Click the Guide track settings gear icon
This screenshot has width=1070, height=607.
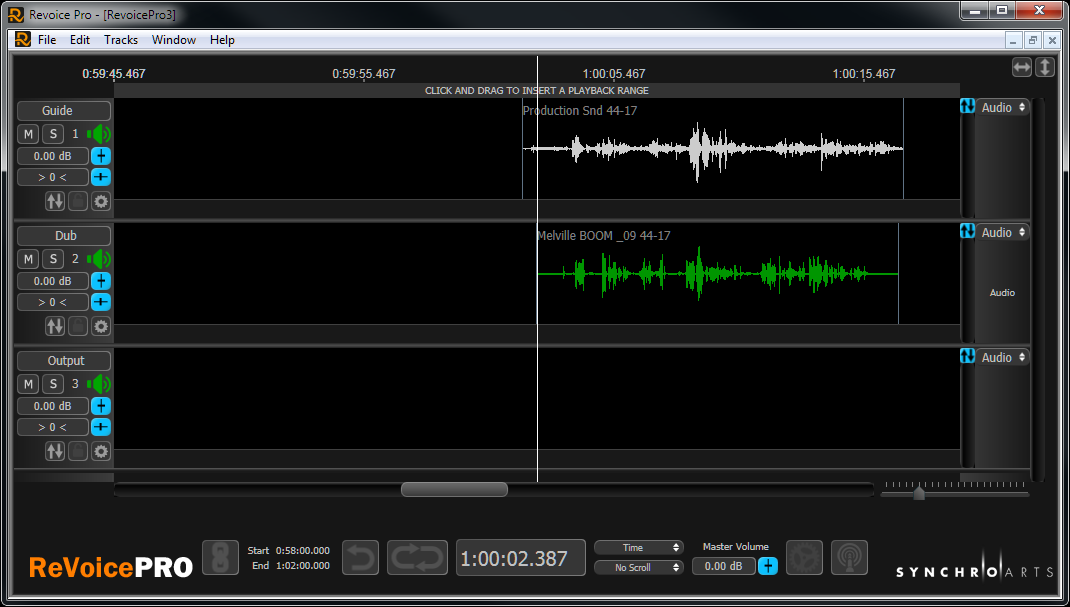point(101,201)
